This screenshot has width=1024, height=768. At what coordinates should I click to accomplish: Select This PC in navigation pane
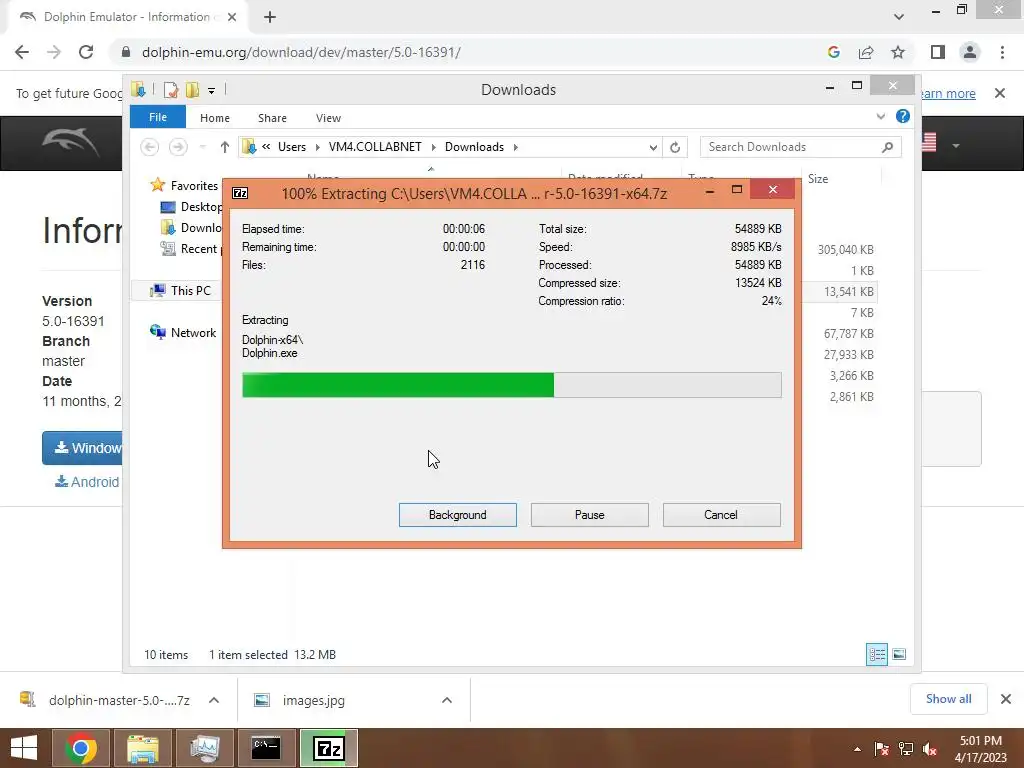click(x=181, y=291)
